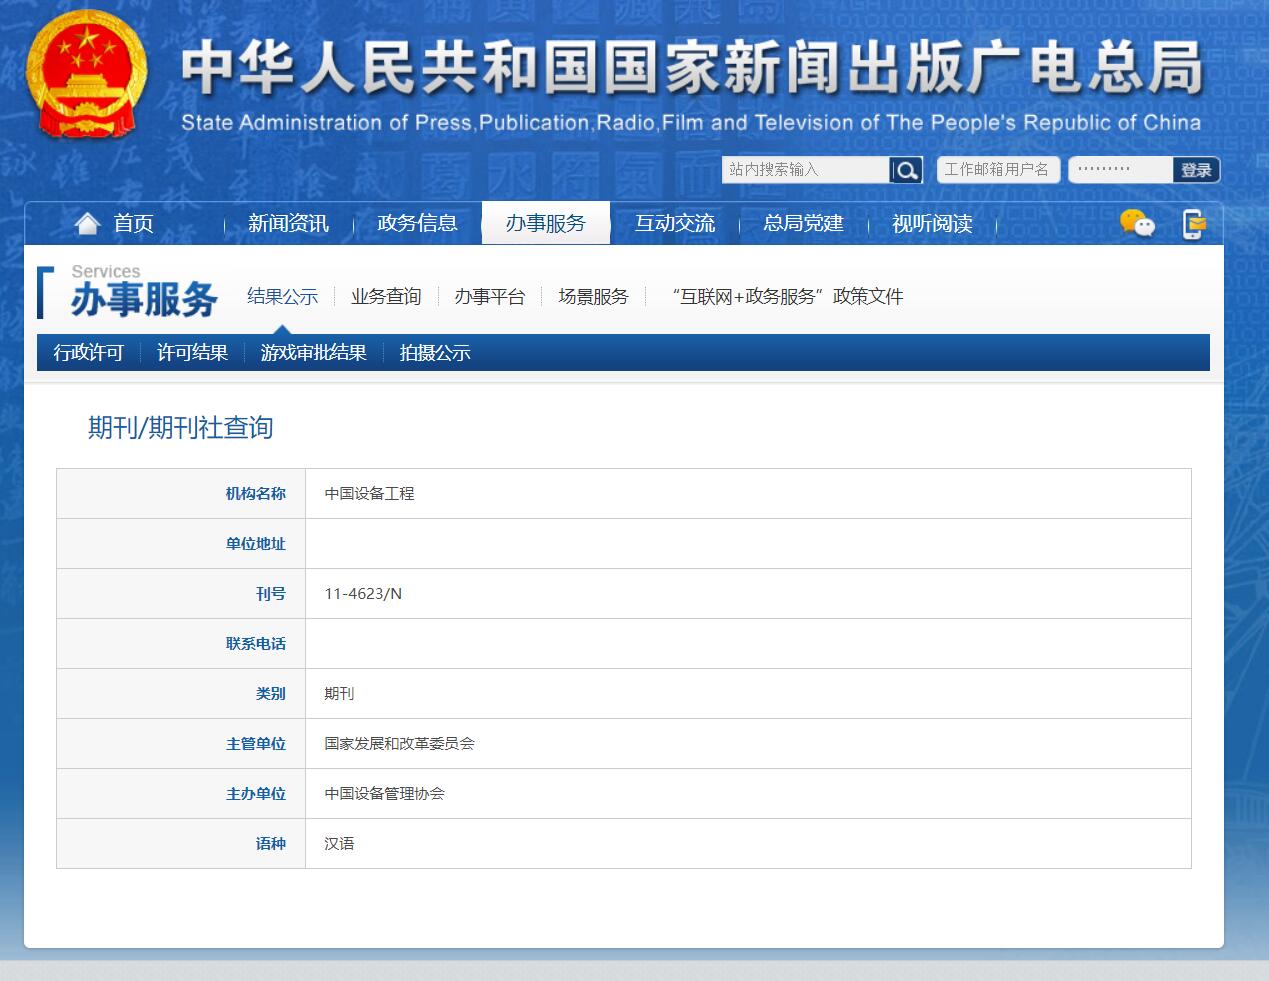Screen dimensions: 1269x981
Task: Focus the work email username field
Action: (x=997, y=170)
